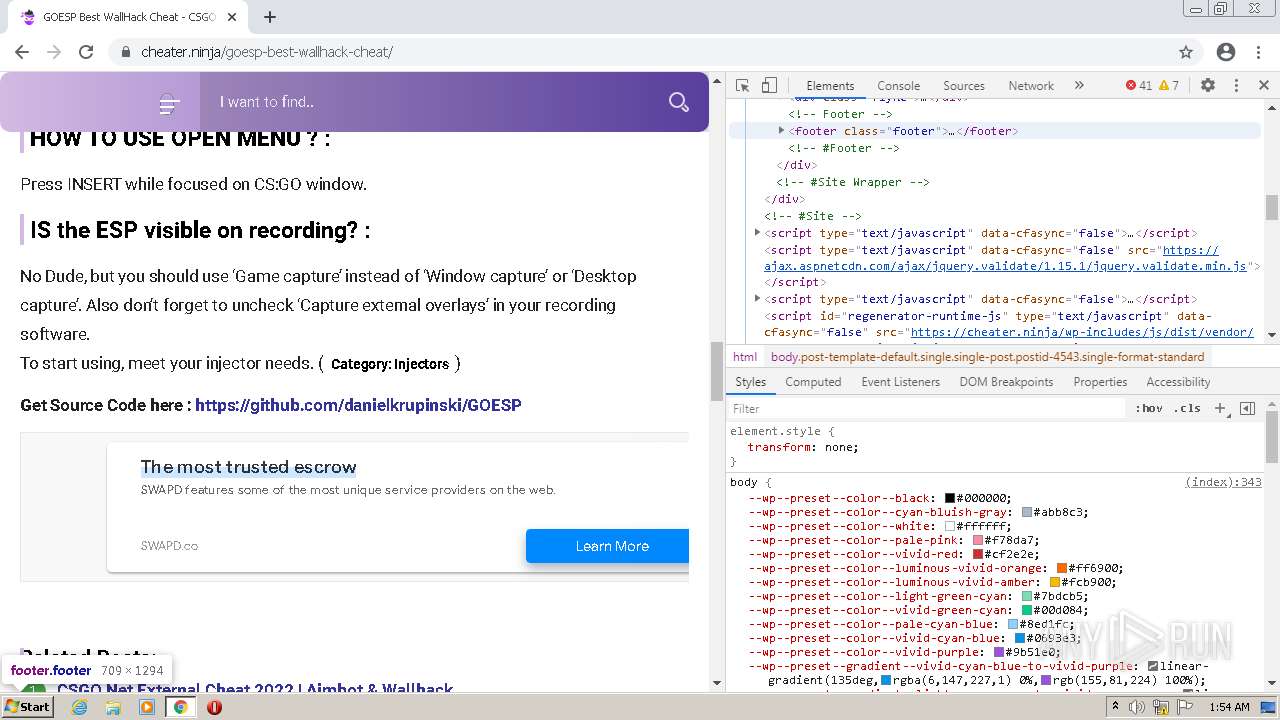Expand the first collapsed script node
Screen dimensions: 1280x720
coord(758,233)
